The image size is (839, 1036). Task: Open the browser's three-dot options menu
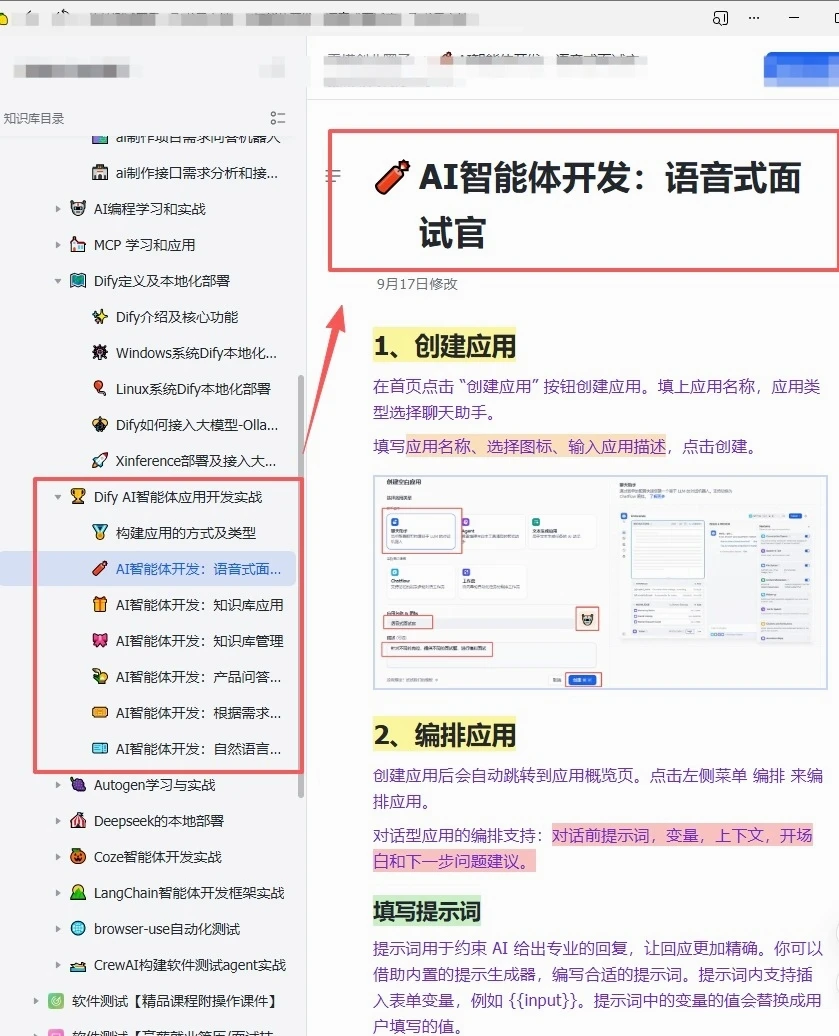[x=755, y=17]
